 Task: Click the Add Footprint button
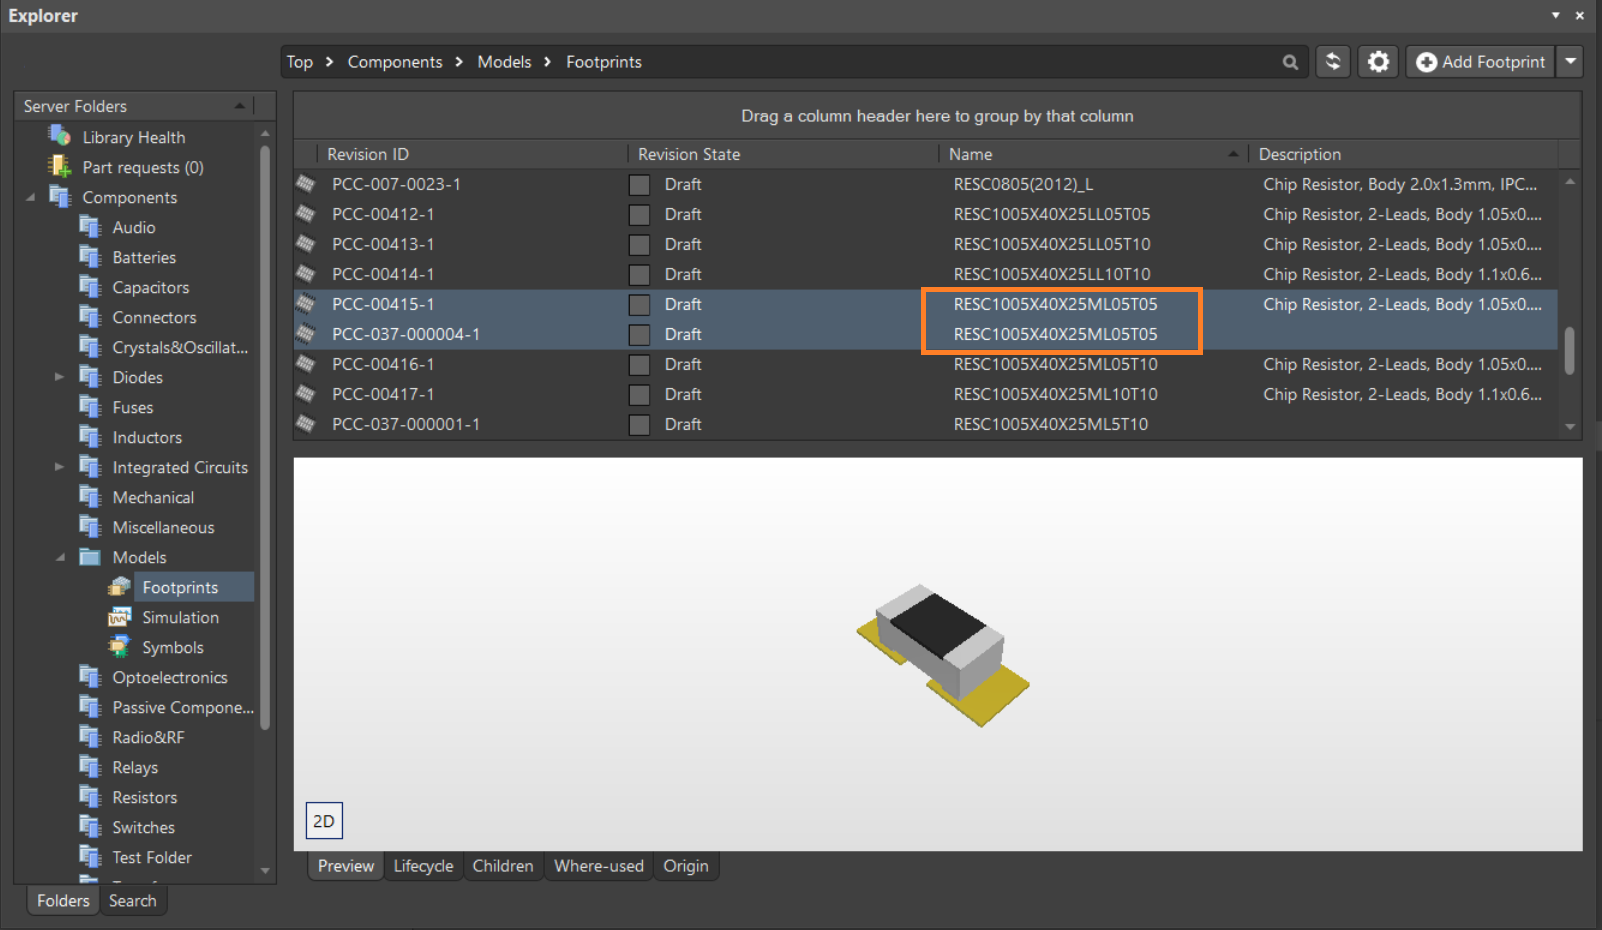pos(1480,61)
